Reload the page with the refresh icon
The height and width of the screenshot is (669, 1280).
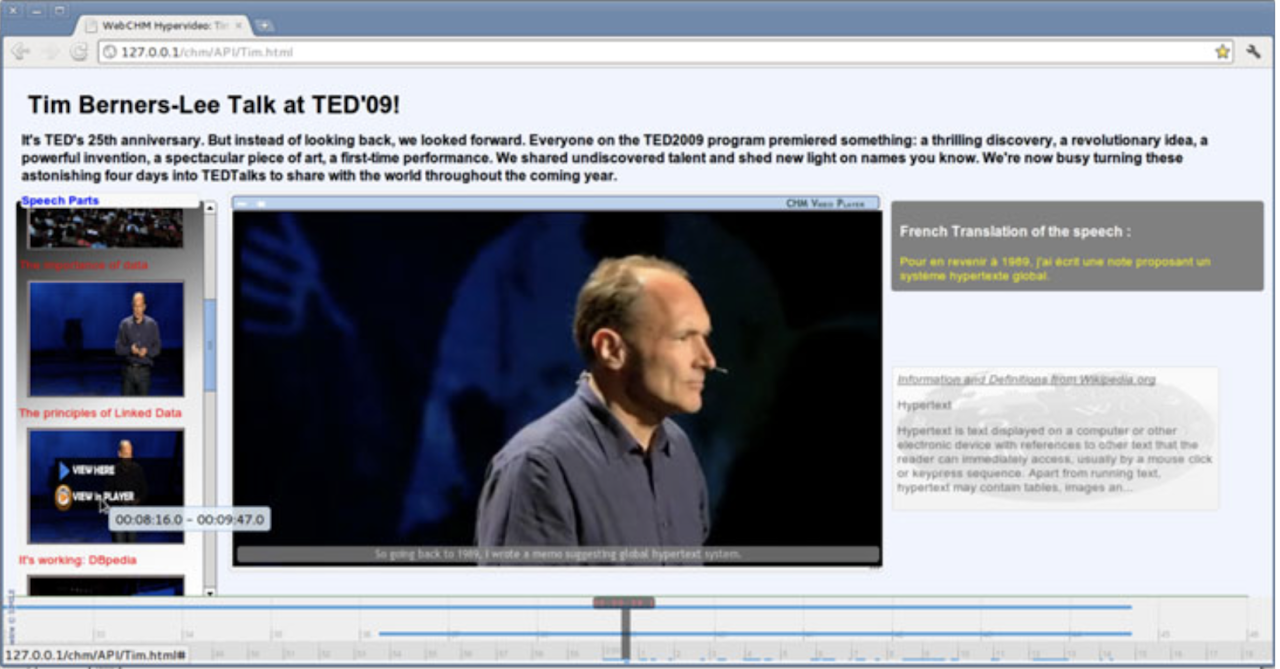point(78,52)
